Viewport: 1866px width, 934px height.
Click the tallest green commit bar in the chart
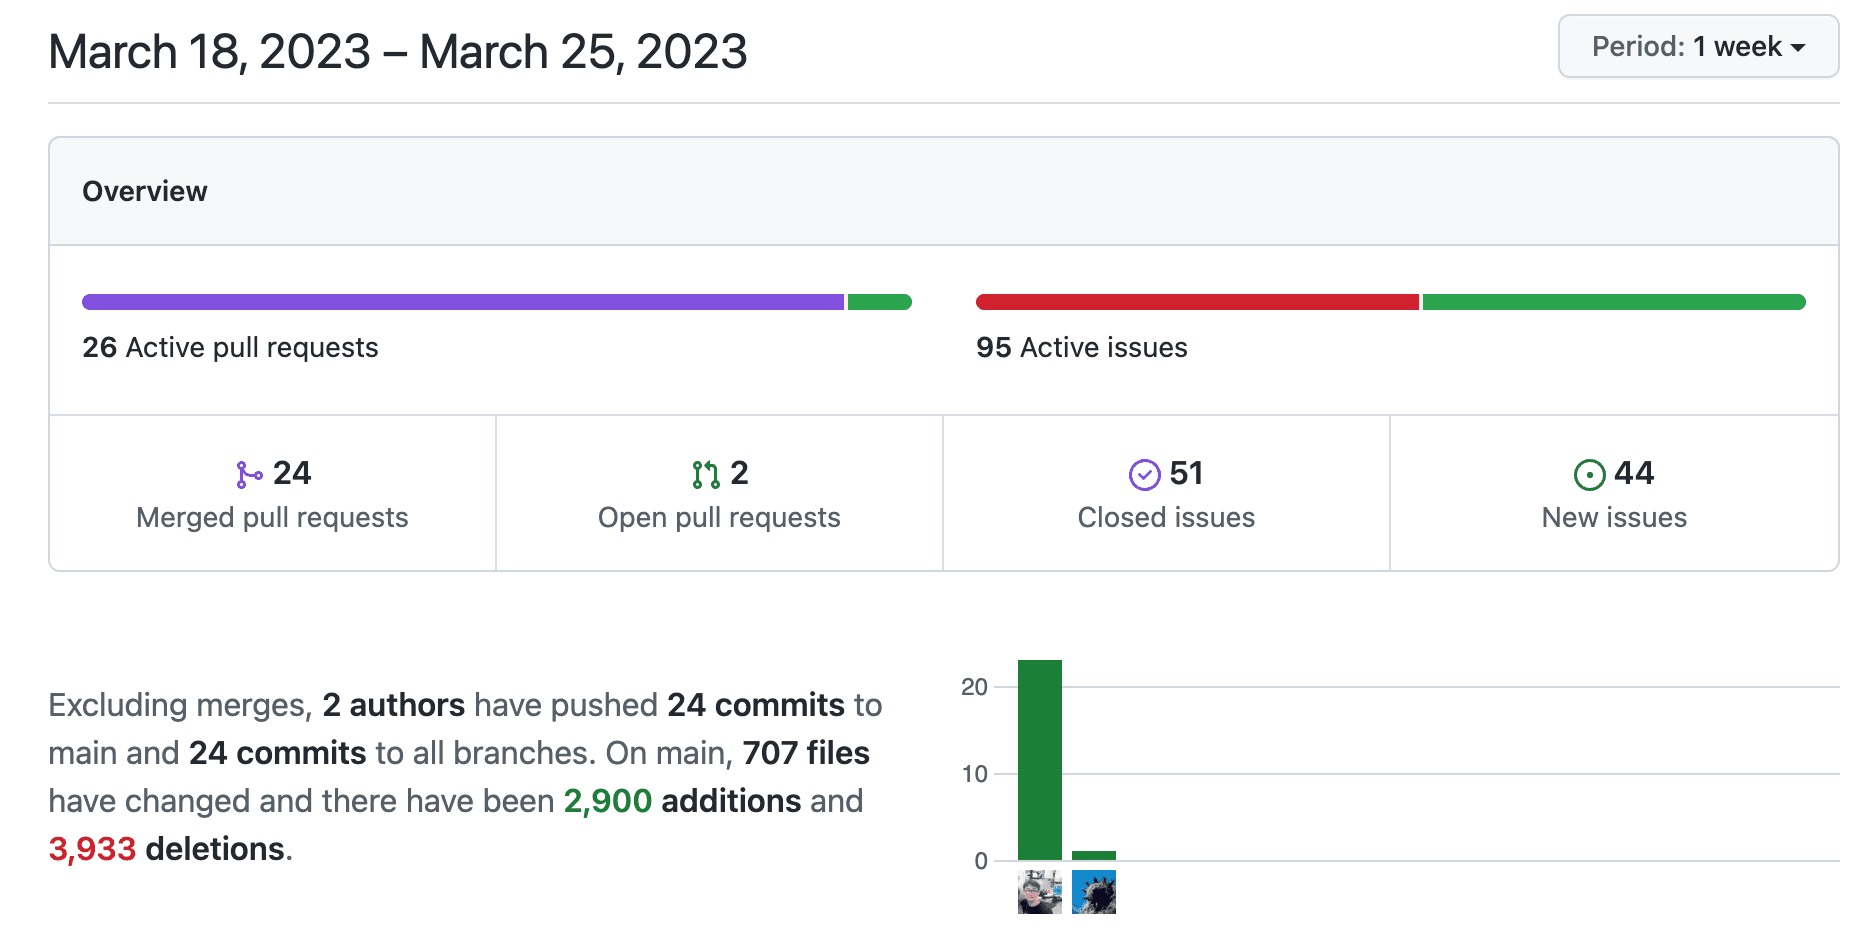click(x=1039, y=760)
